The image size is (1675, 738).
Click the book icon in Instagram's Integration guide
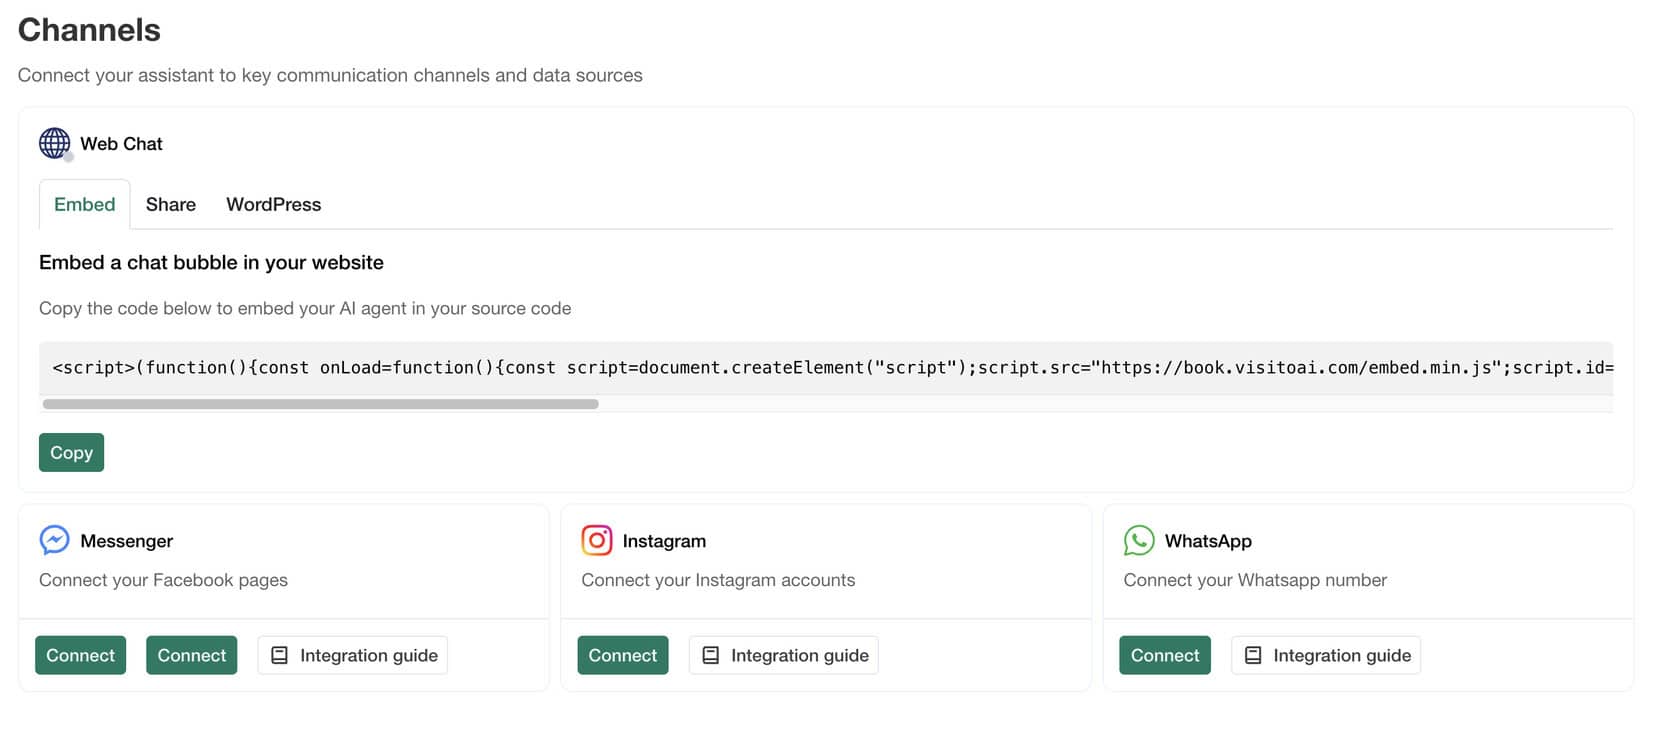click(711, 655)
